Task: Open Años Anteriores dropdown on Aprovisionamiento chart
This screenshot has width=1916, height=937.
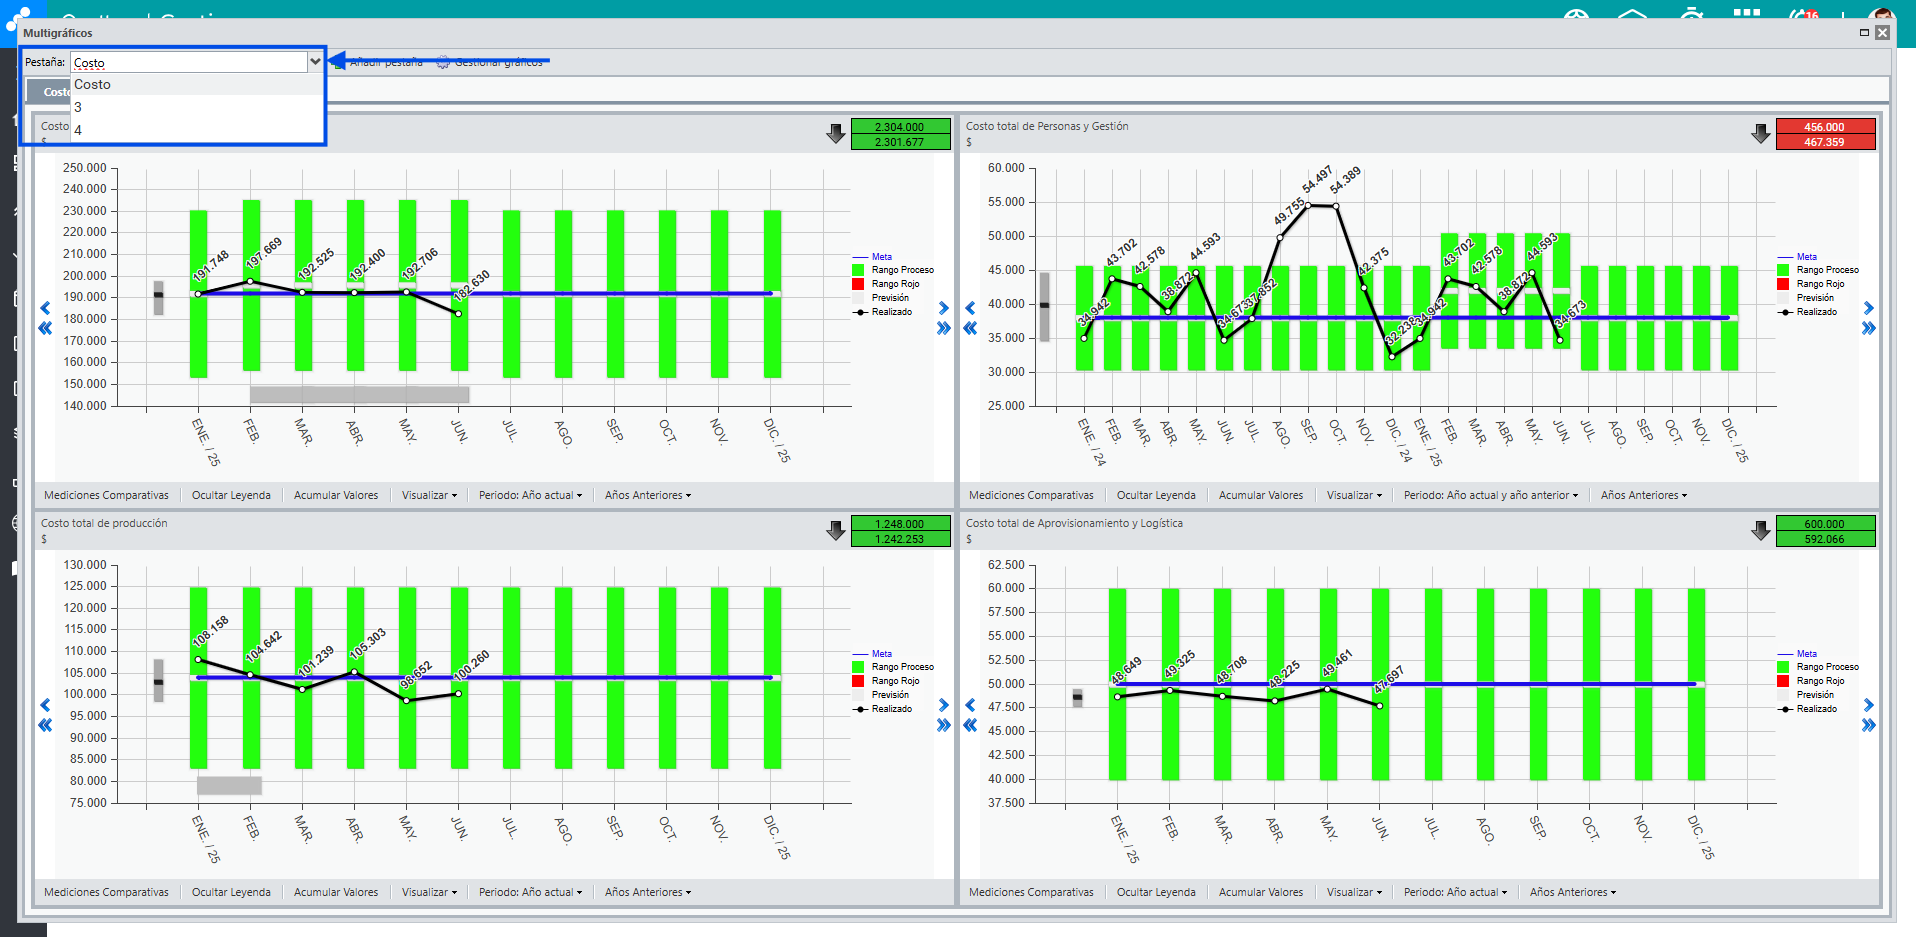Action: point(1572,892)
